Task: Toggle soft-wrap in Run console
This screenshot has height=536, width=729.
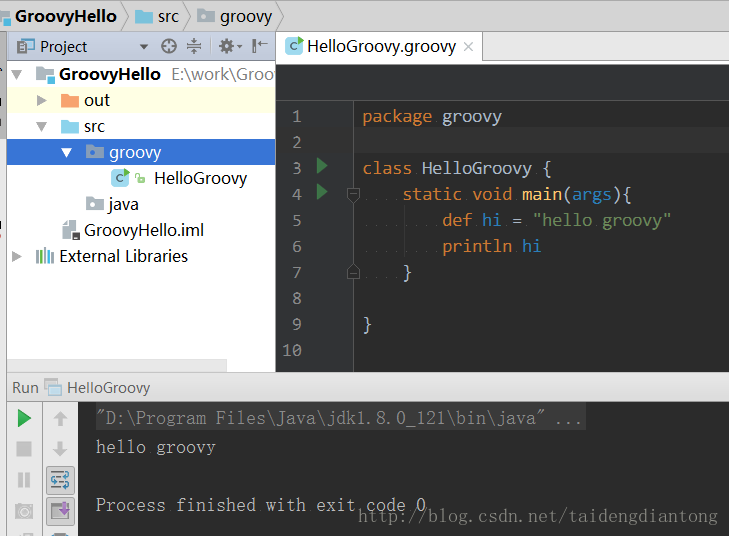Action: click(x=60, y=480)
